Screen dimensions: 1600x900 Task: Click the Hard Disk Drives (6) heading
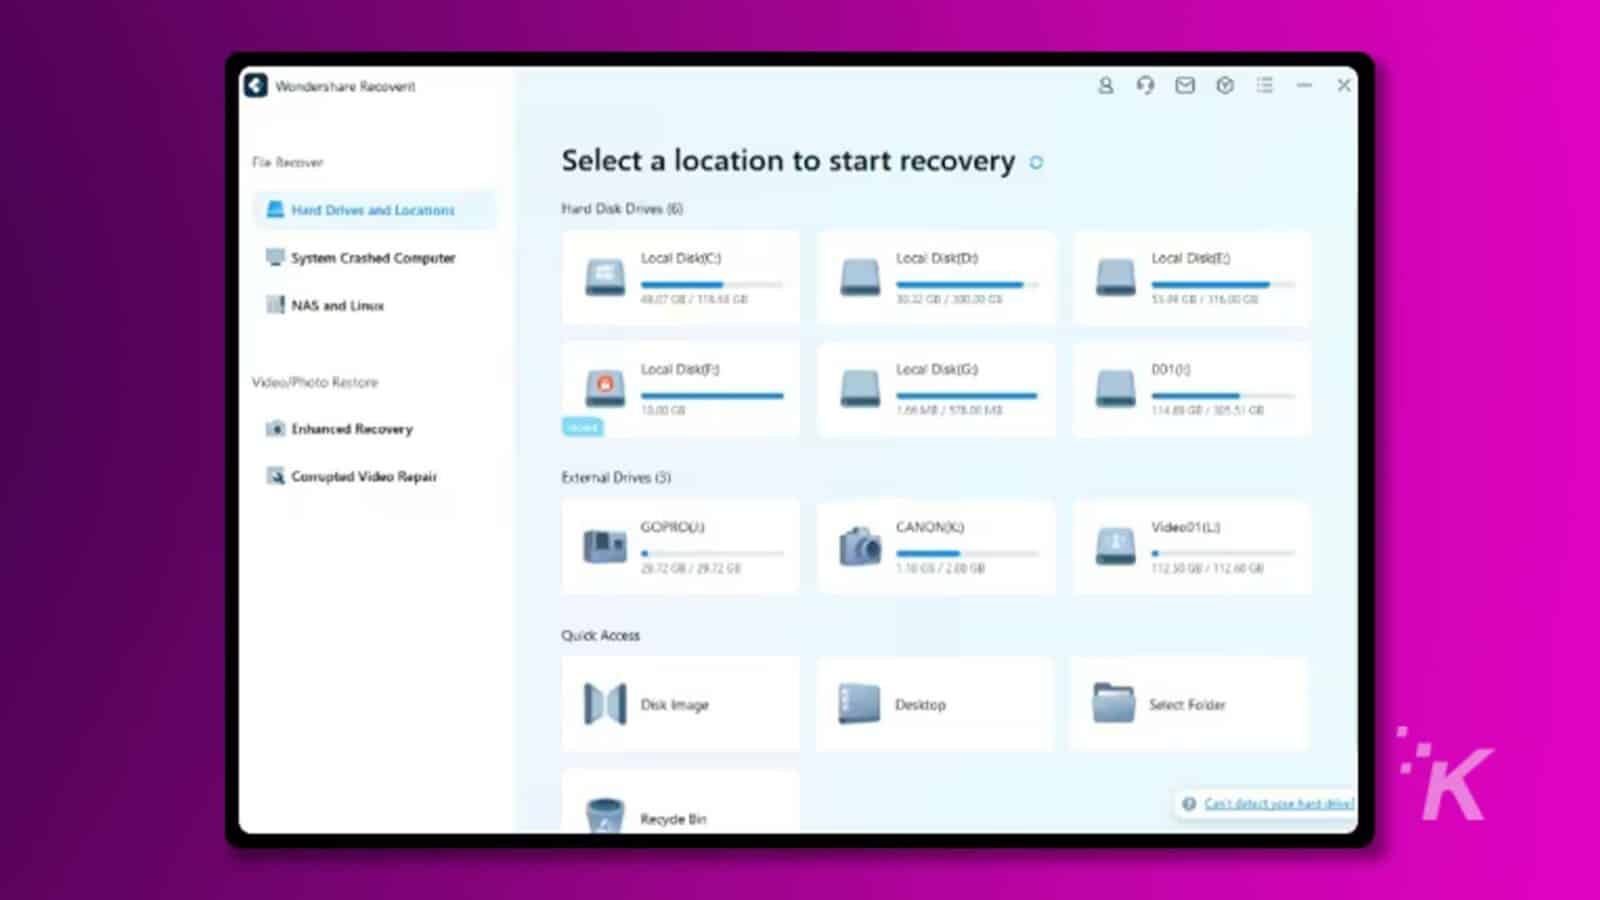click(622, 209)
